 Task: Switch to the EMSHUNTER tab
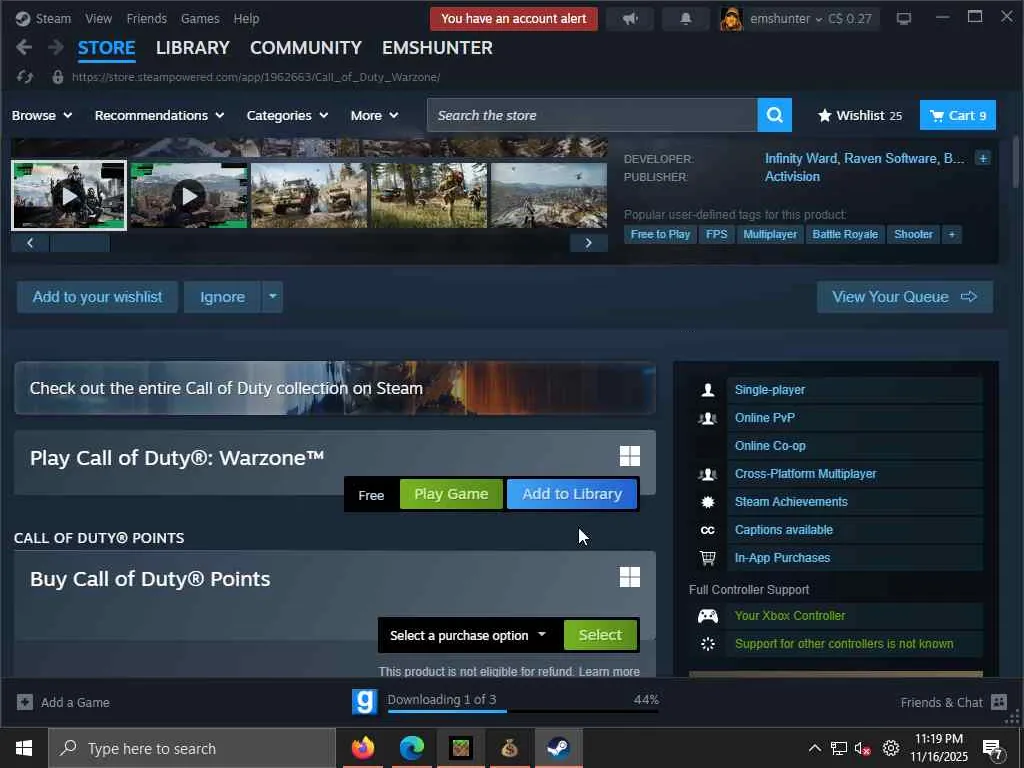click(x=437, y=48)
